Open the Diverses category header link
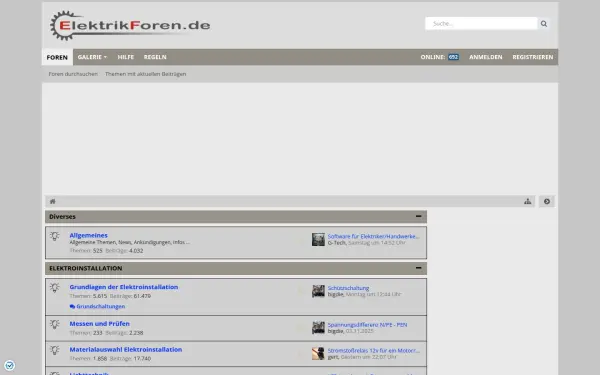 pyautogui.click(x=62, y=217)
